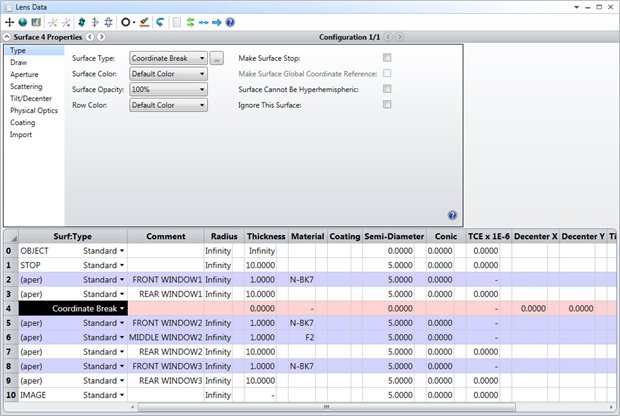The width and height of the screenshot is (620, 416).
Task: Select the Tilt/Decenter properties tab
Action: (x=31, y=98)
